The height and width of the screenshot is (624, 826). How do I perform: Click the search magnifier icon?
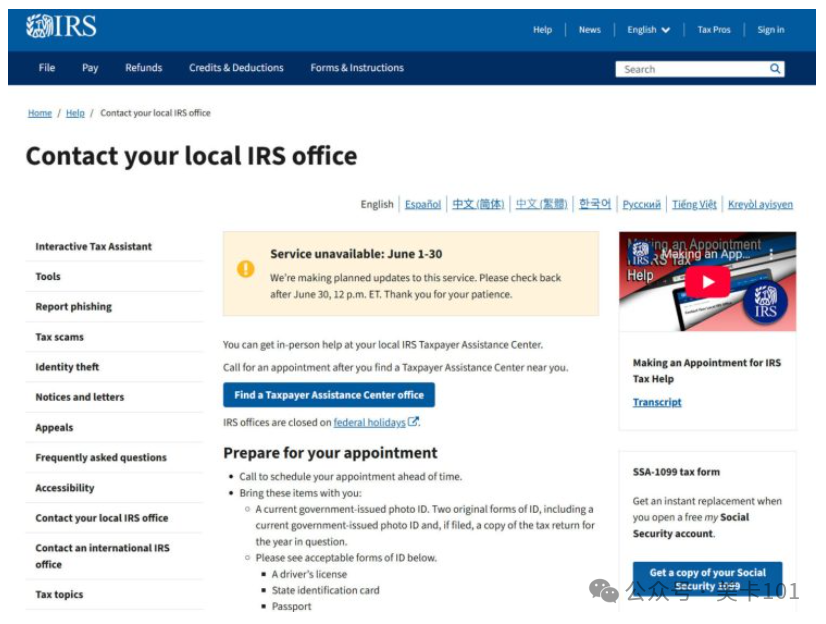pos(774,68)
